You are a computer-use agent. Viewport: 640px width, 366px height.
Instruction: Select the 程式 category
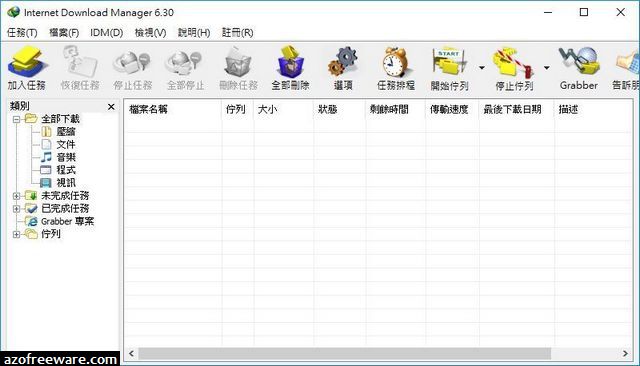coord(65,170)
